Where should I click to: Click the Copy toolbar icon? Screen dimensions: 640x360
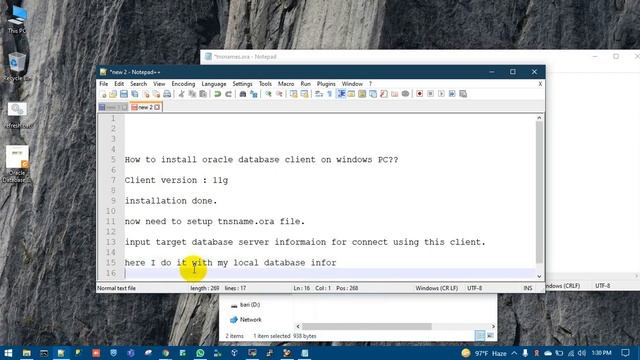click(192, 94)
